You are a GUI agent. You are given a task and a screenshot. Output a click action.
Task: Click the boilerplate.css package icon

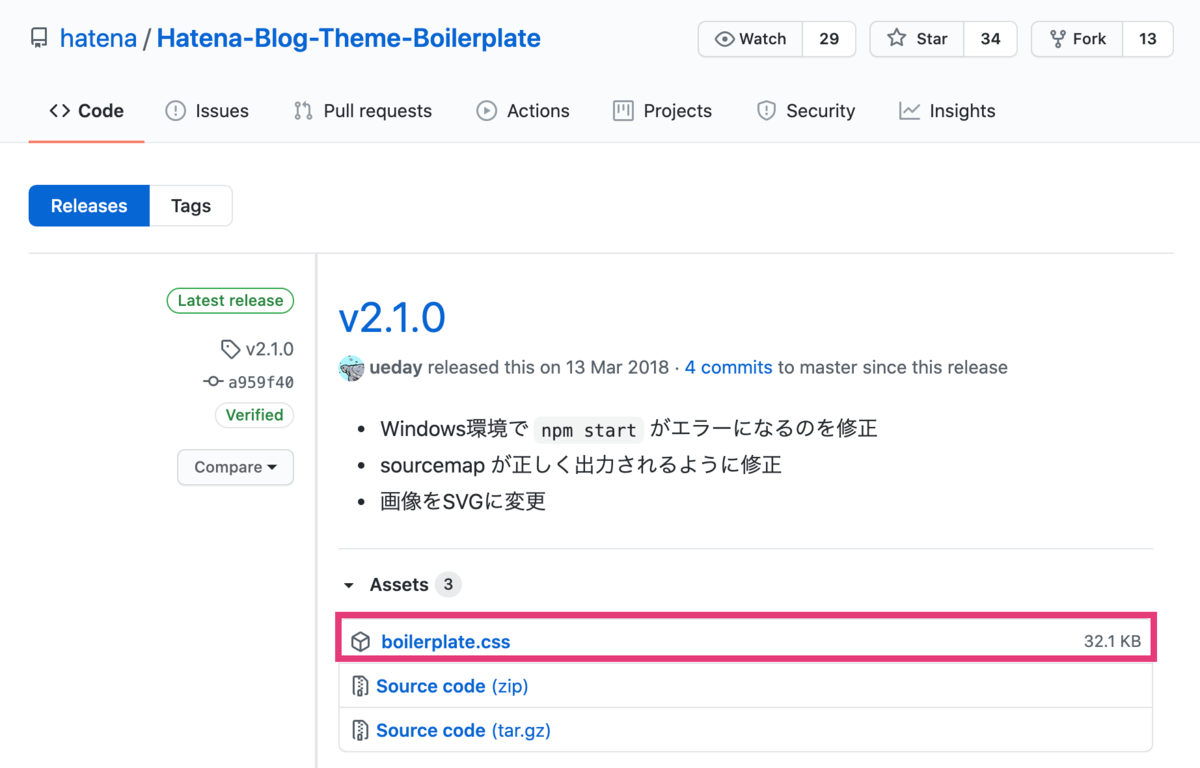[361, 642]
